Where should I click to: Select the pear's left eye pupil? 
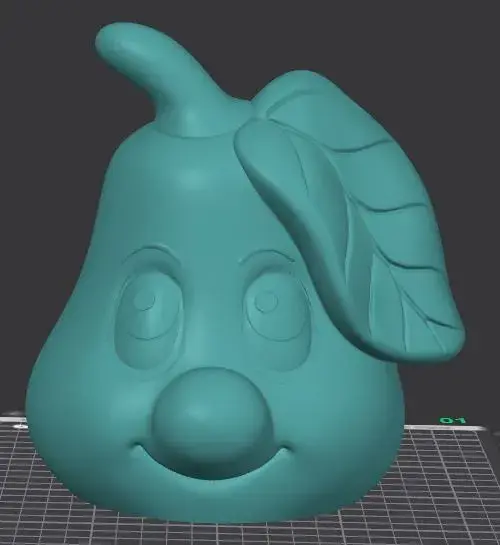(x=144, y=301)
